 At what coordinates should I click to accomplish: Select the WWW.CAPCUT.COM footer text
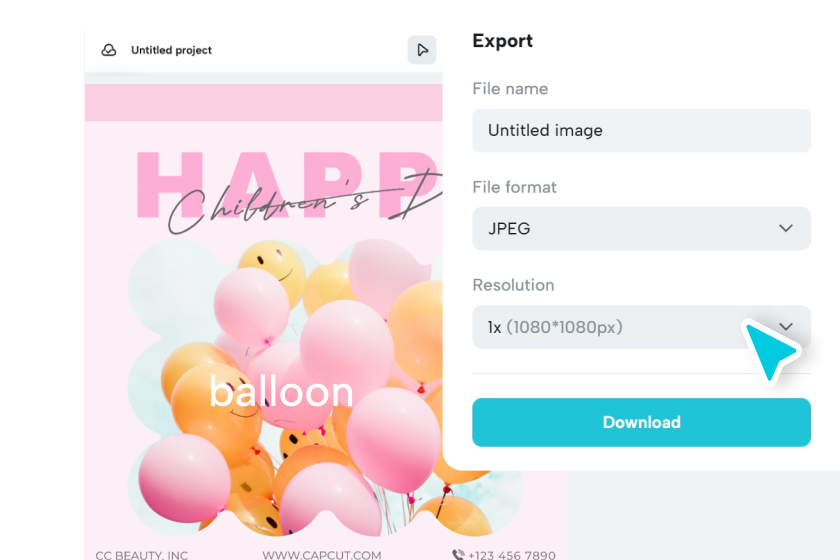click(x=322, y=555)
